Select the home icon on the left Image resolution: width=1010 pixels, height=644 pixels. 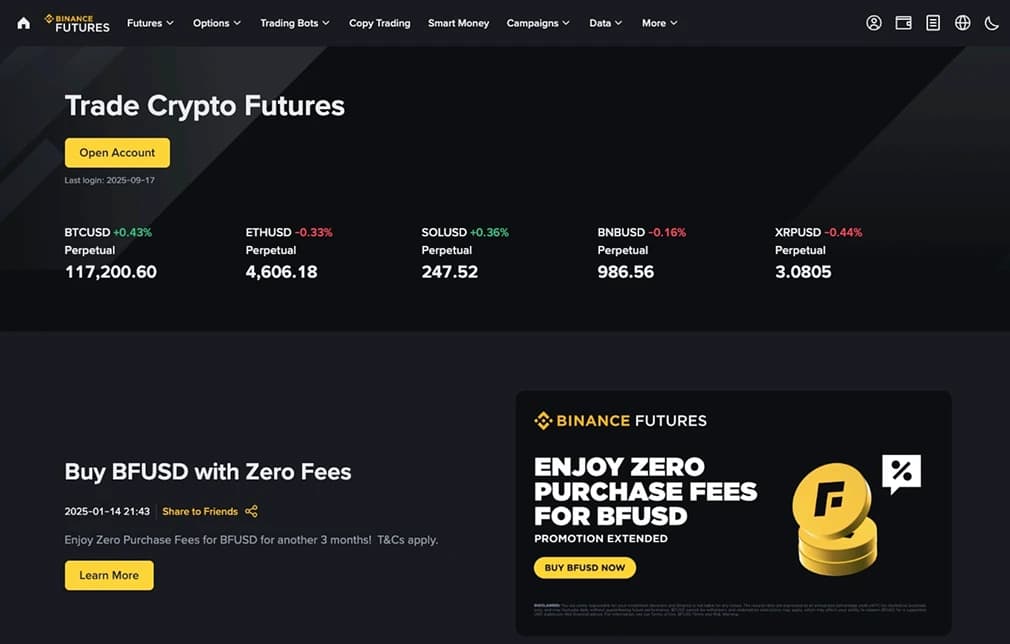(23, 21)
